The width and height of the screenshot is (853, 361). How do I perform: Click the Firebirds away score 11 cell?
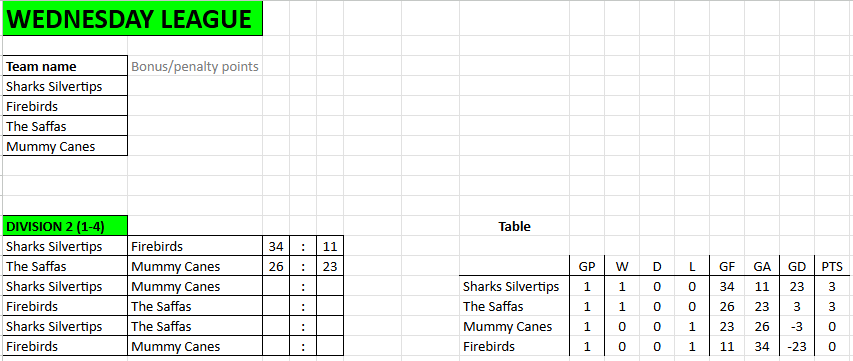click(x=330, y=246)
